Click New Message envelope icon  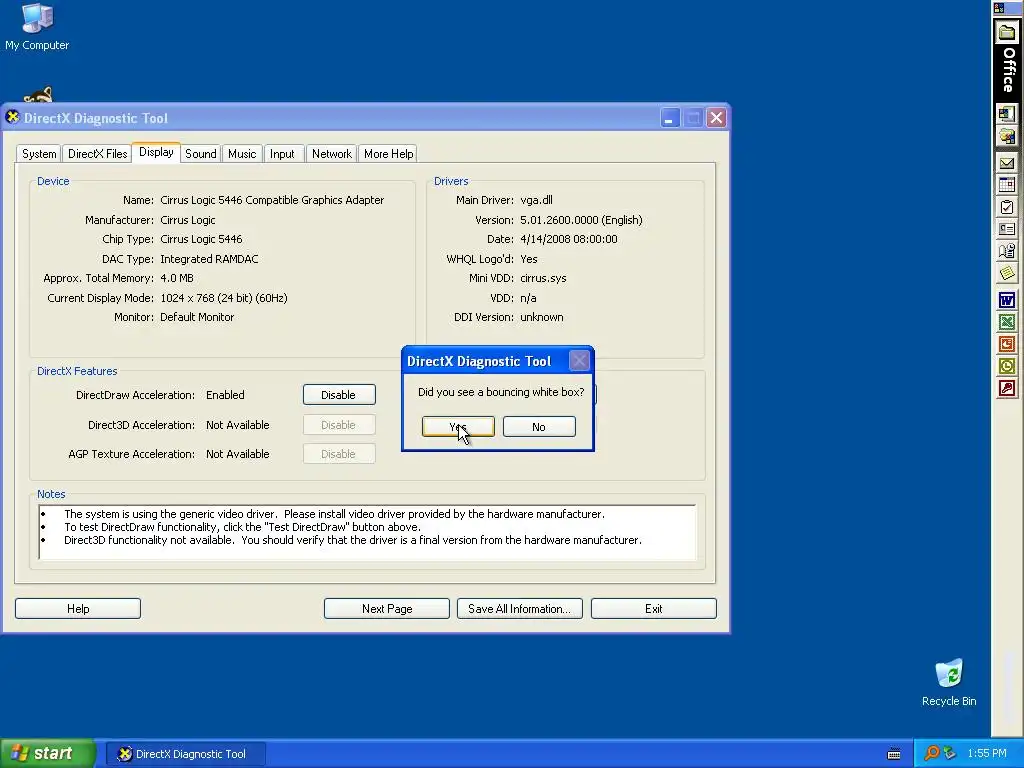point(1007,163)
